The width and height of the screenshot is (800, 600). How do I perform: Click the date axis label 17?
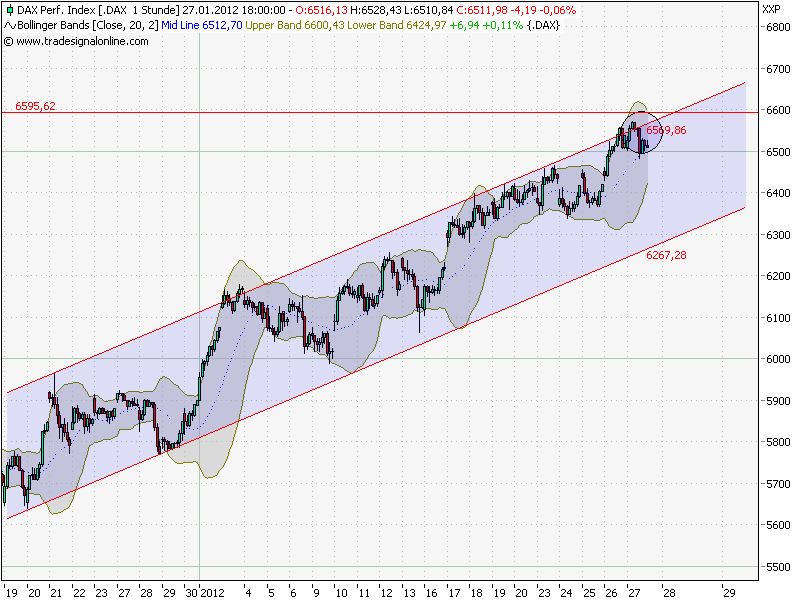pyautogui.click(x=454, y=593)
